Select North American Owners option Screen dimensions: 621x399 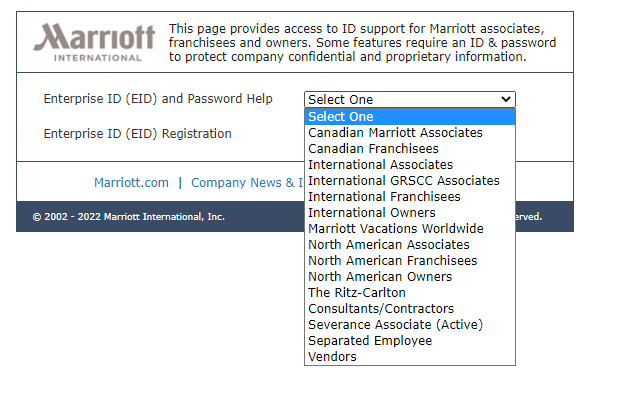tap(410, 277)
